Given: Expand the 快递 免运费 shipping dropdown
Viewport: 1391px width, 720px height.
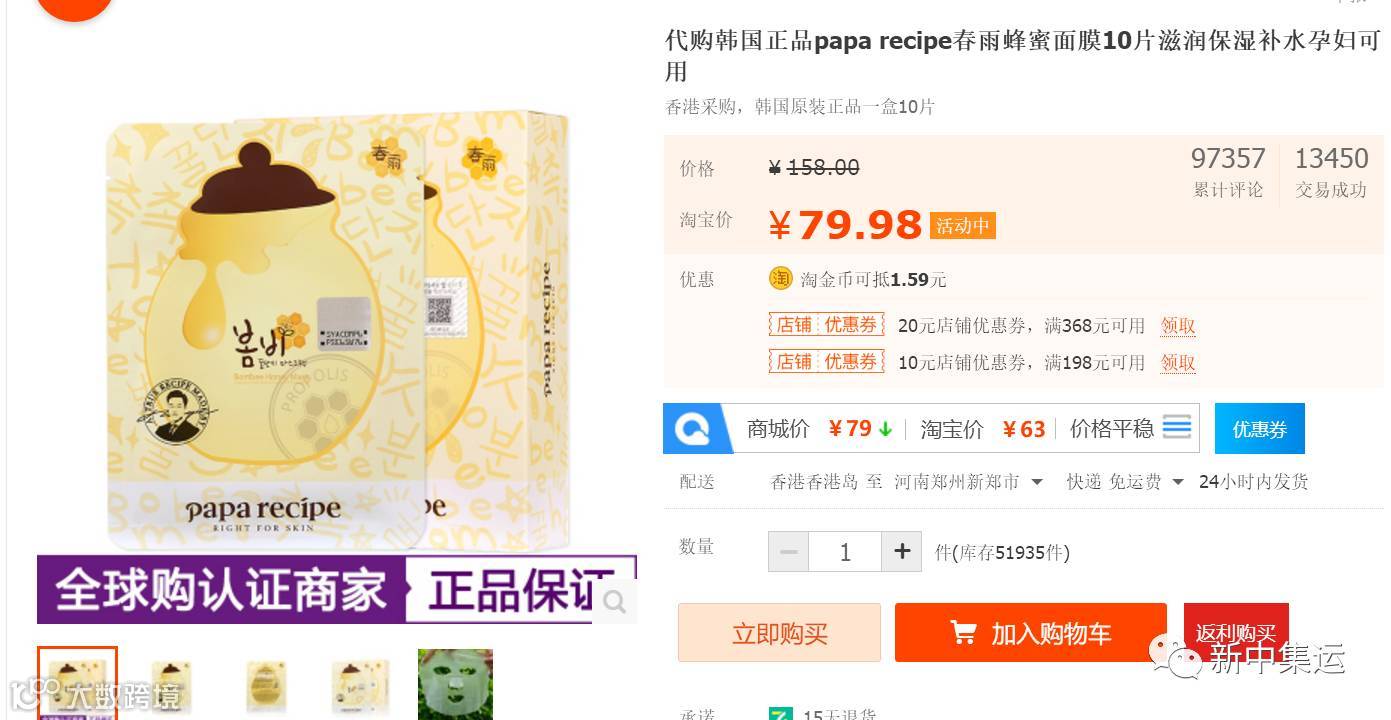Looking at the screenshot, I should 1125,482.
